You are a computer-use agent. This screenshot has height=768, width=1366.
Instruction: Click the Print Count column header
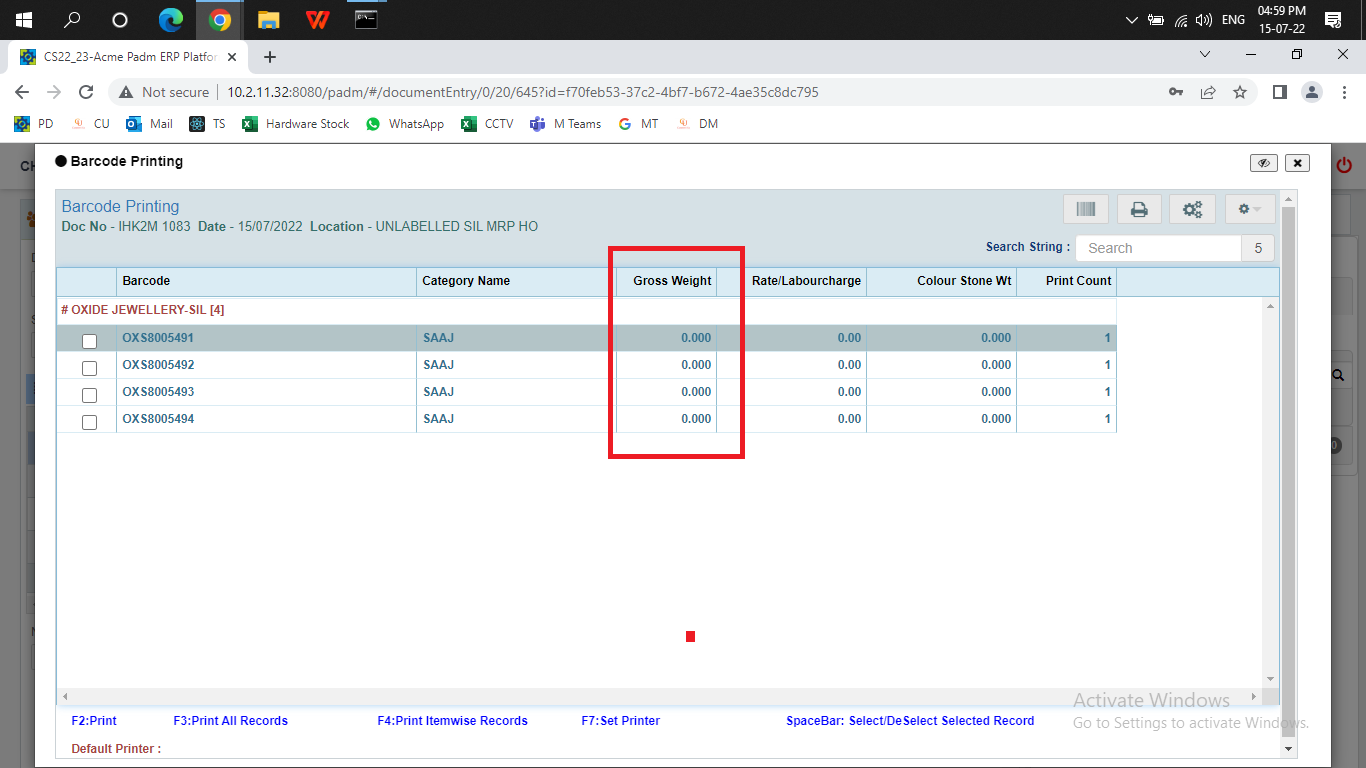(x=1067, y=281)
